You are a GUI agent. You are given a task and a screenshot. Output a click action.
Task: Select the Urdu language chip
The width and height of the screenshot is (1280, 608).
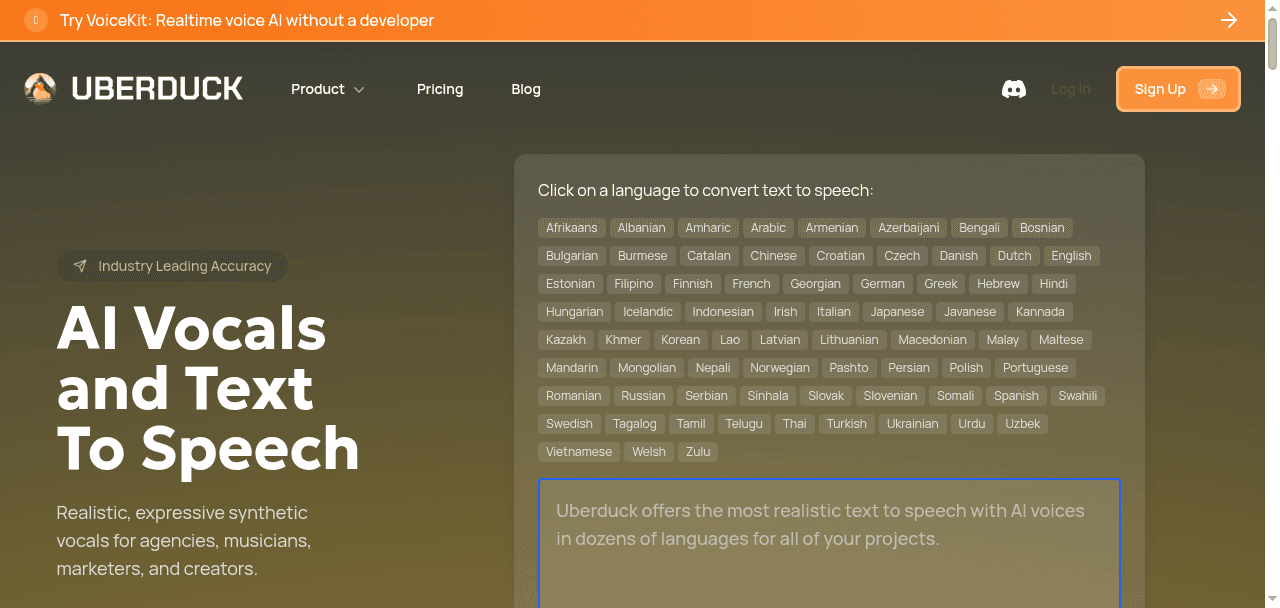972,424
